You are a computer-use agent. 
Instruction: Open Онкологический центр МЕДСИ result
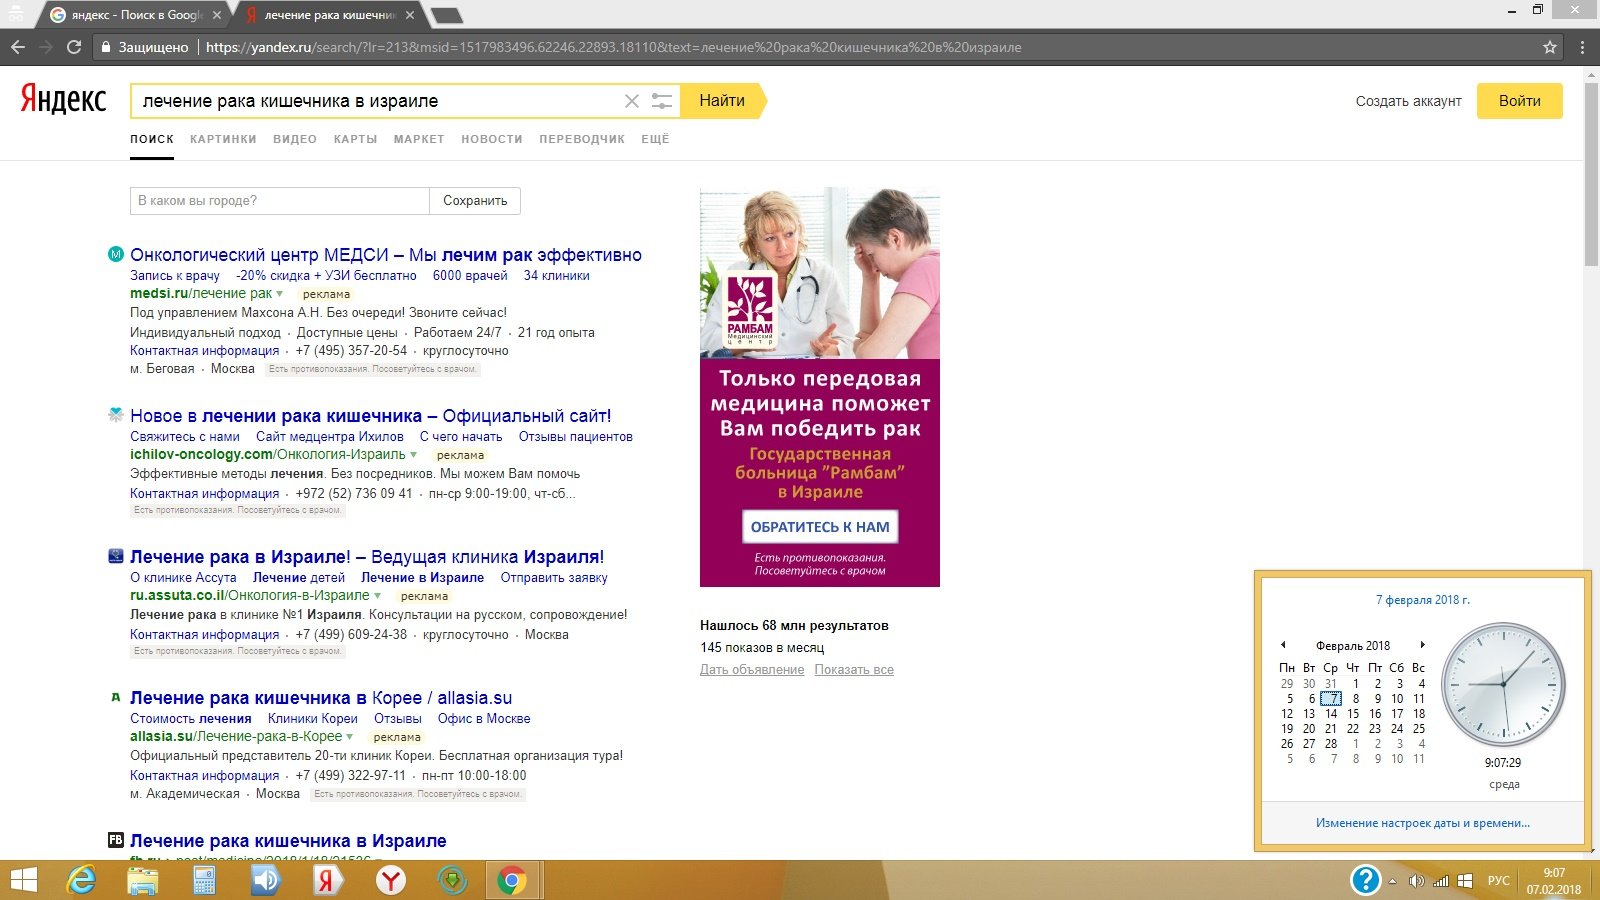pos(386,255)
